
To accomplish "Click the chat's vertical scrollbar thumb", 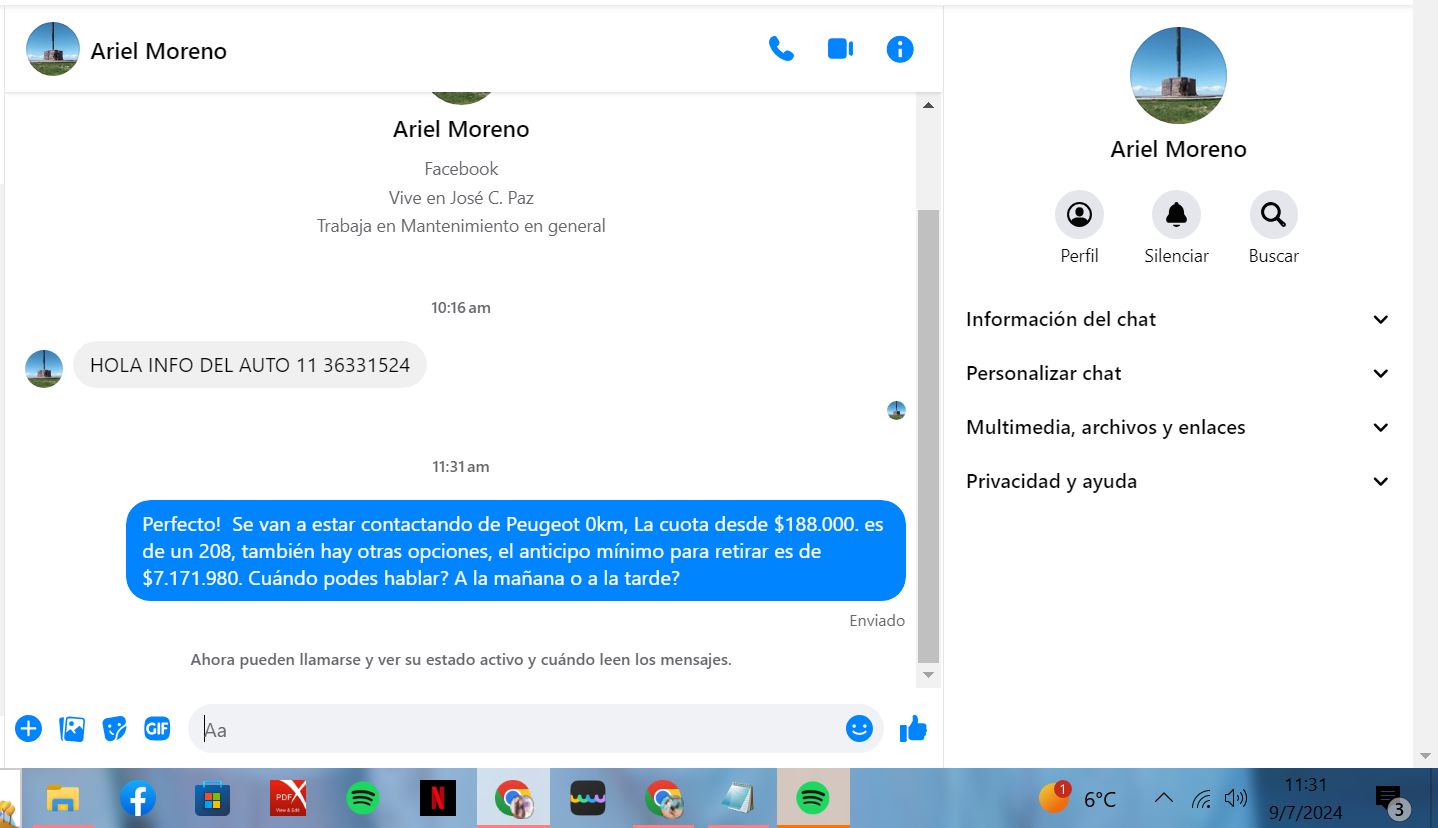I will coord(928,435).
